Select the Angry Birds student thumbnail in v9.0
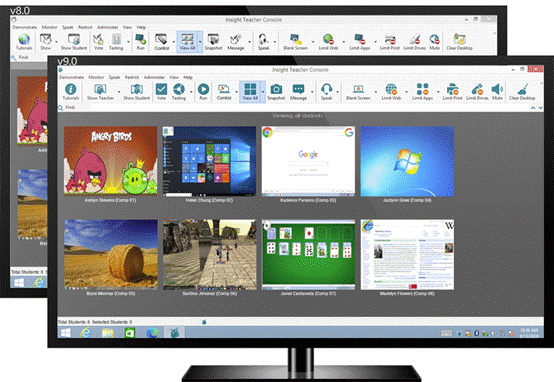Image resolution: width=554 pixels, height=382 pixels. point(111,161)
